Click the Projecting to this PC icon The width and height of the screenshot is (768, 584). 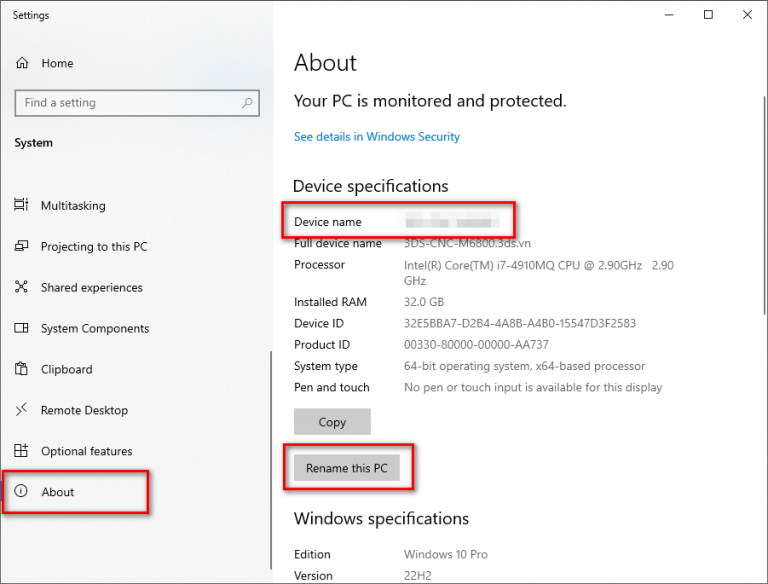[x=21, y=246]
